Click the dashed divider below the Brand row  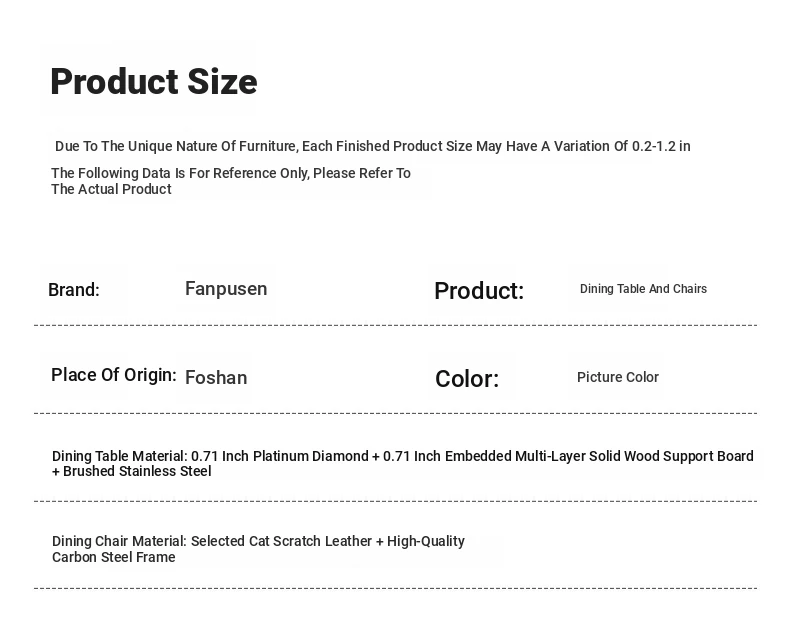coord(395,325)
